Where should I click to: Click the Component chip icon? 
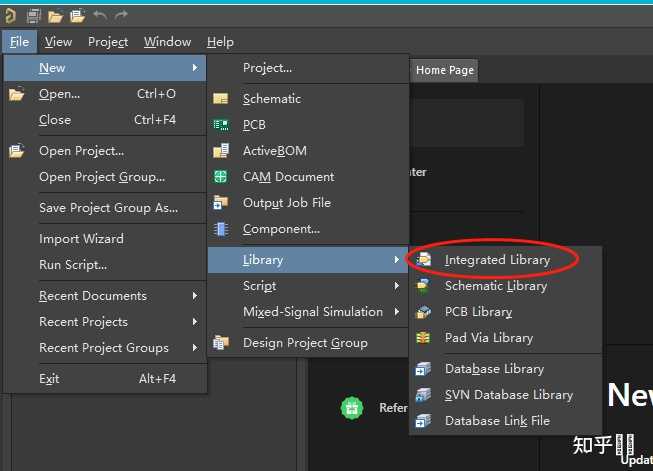[x=221, y=229]
